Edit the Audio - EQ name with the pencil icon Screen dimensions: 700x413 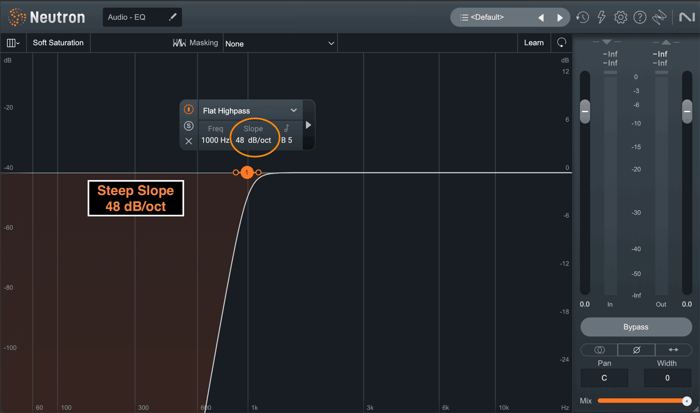point(172,17)
